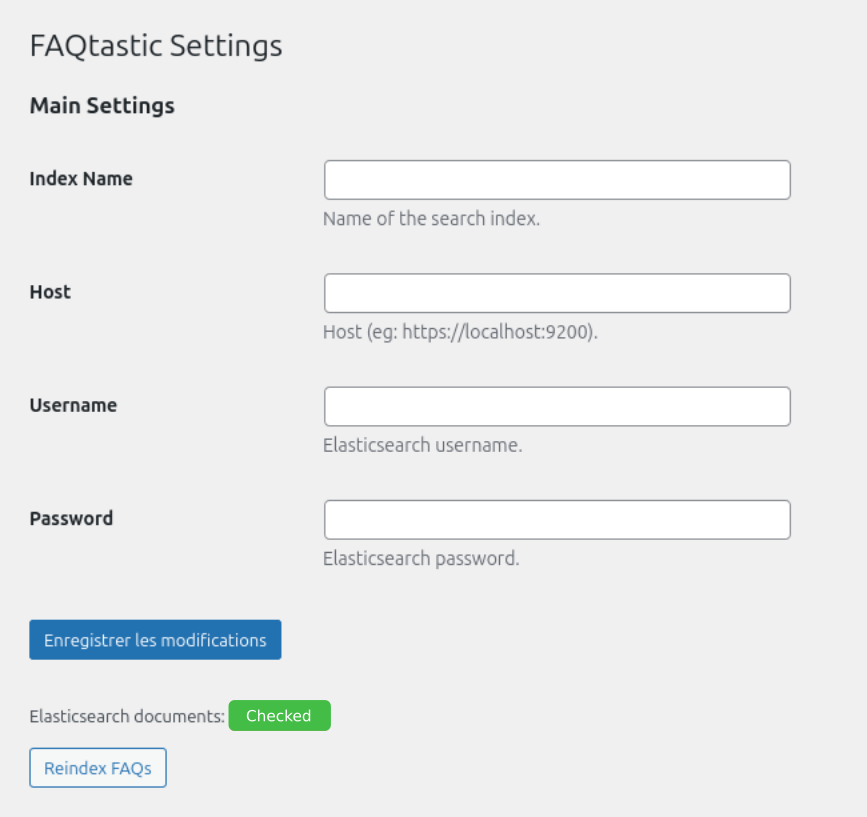Click the Main Settings section heading
The height and width of the screenshot is (817, 867).
(x=102, y=105)
